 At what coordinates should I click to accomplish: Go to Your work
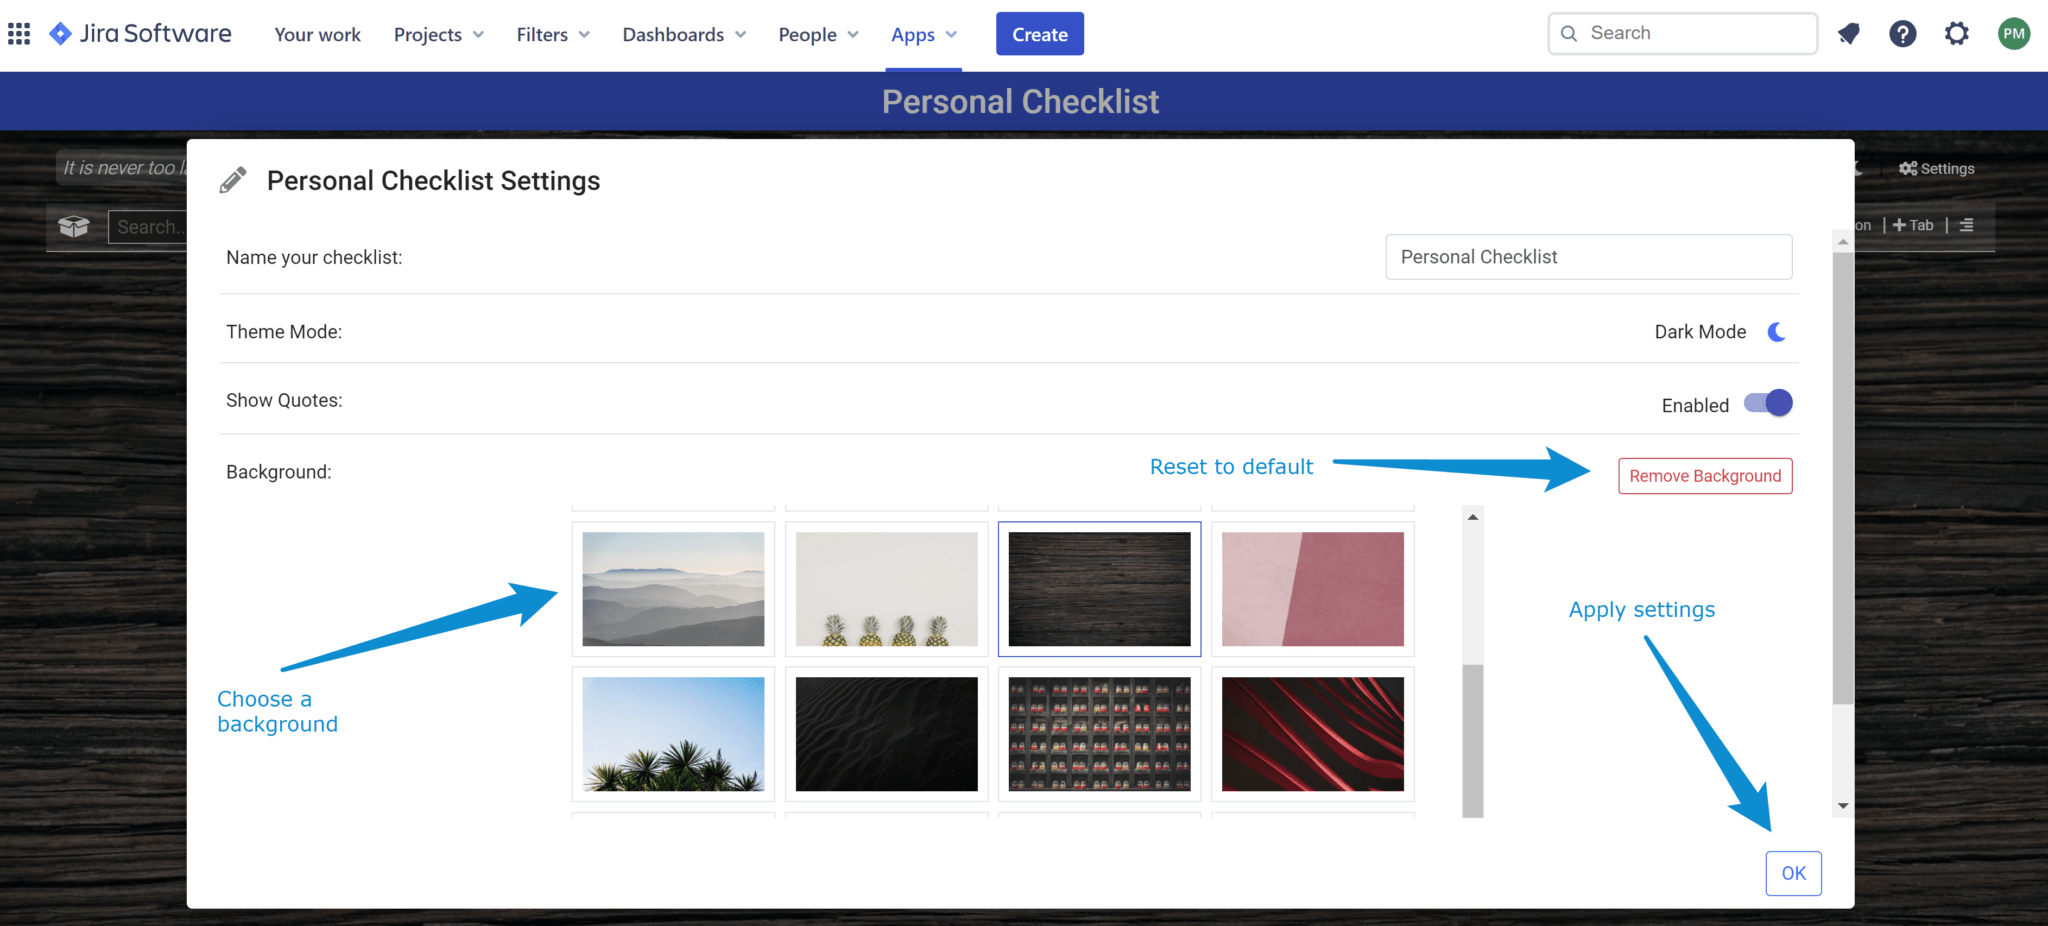[x=317, y=35]
